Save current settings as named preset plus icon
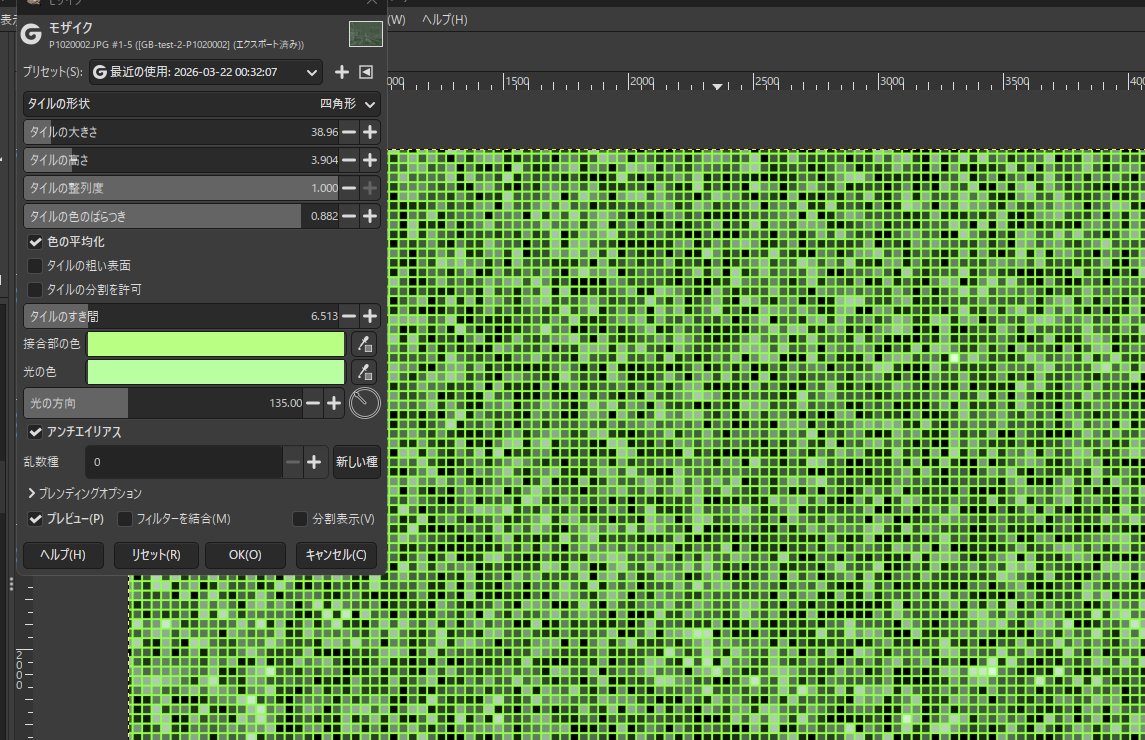Screen dimensions: 1145x740 pos(341,72)
